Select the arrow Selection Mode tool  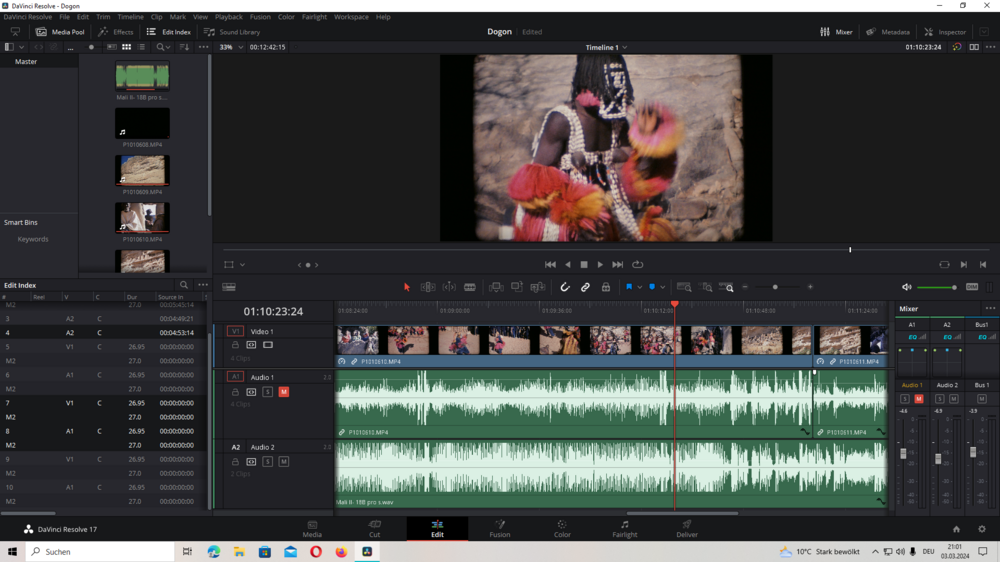407,287
